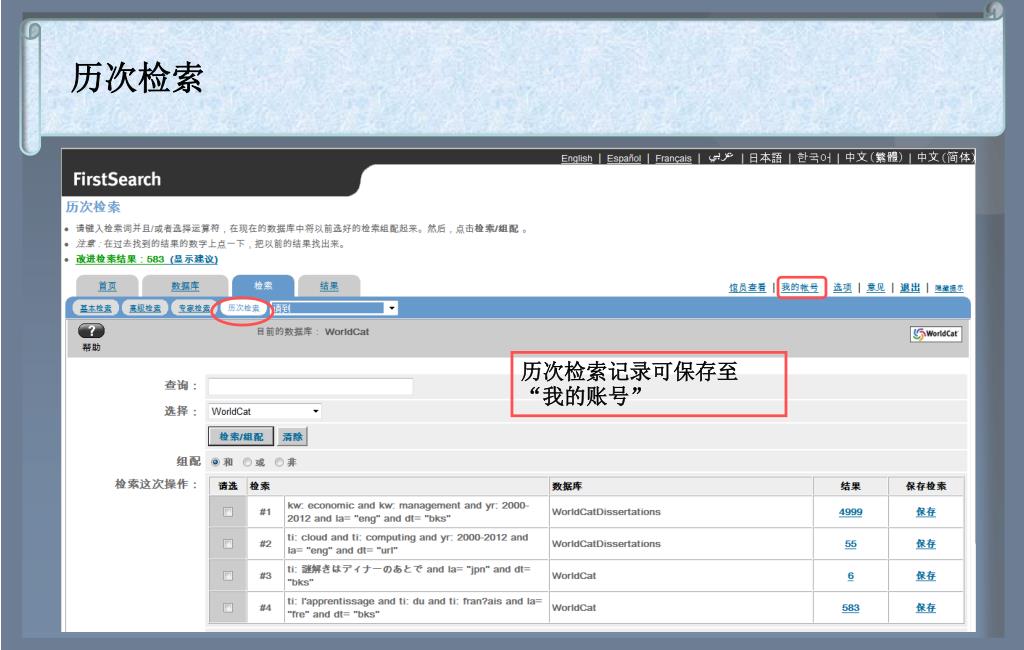The width and height of the screenshot is (1024, 650).
Task: Click the 馆员查看 link
Action: [747, 287]
